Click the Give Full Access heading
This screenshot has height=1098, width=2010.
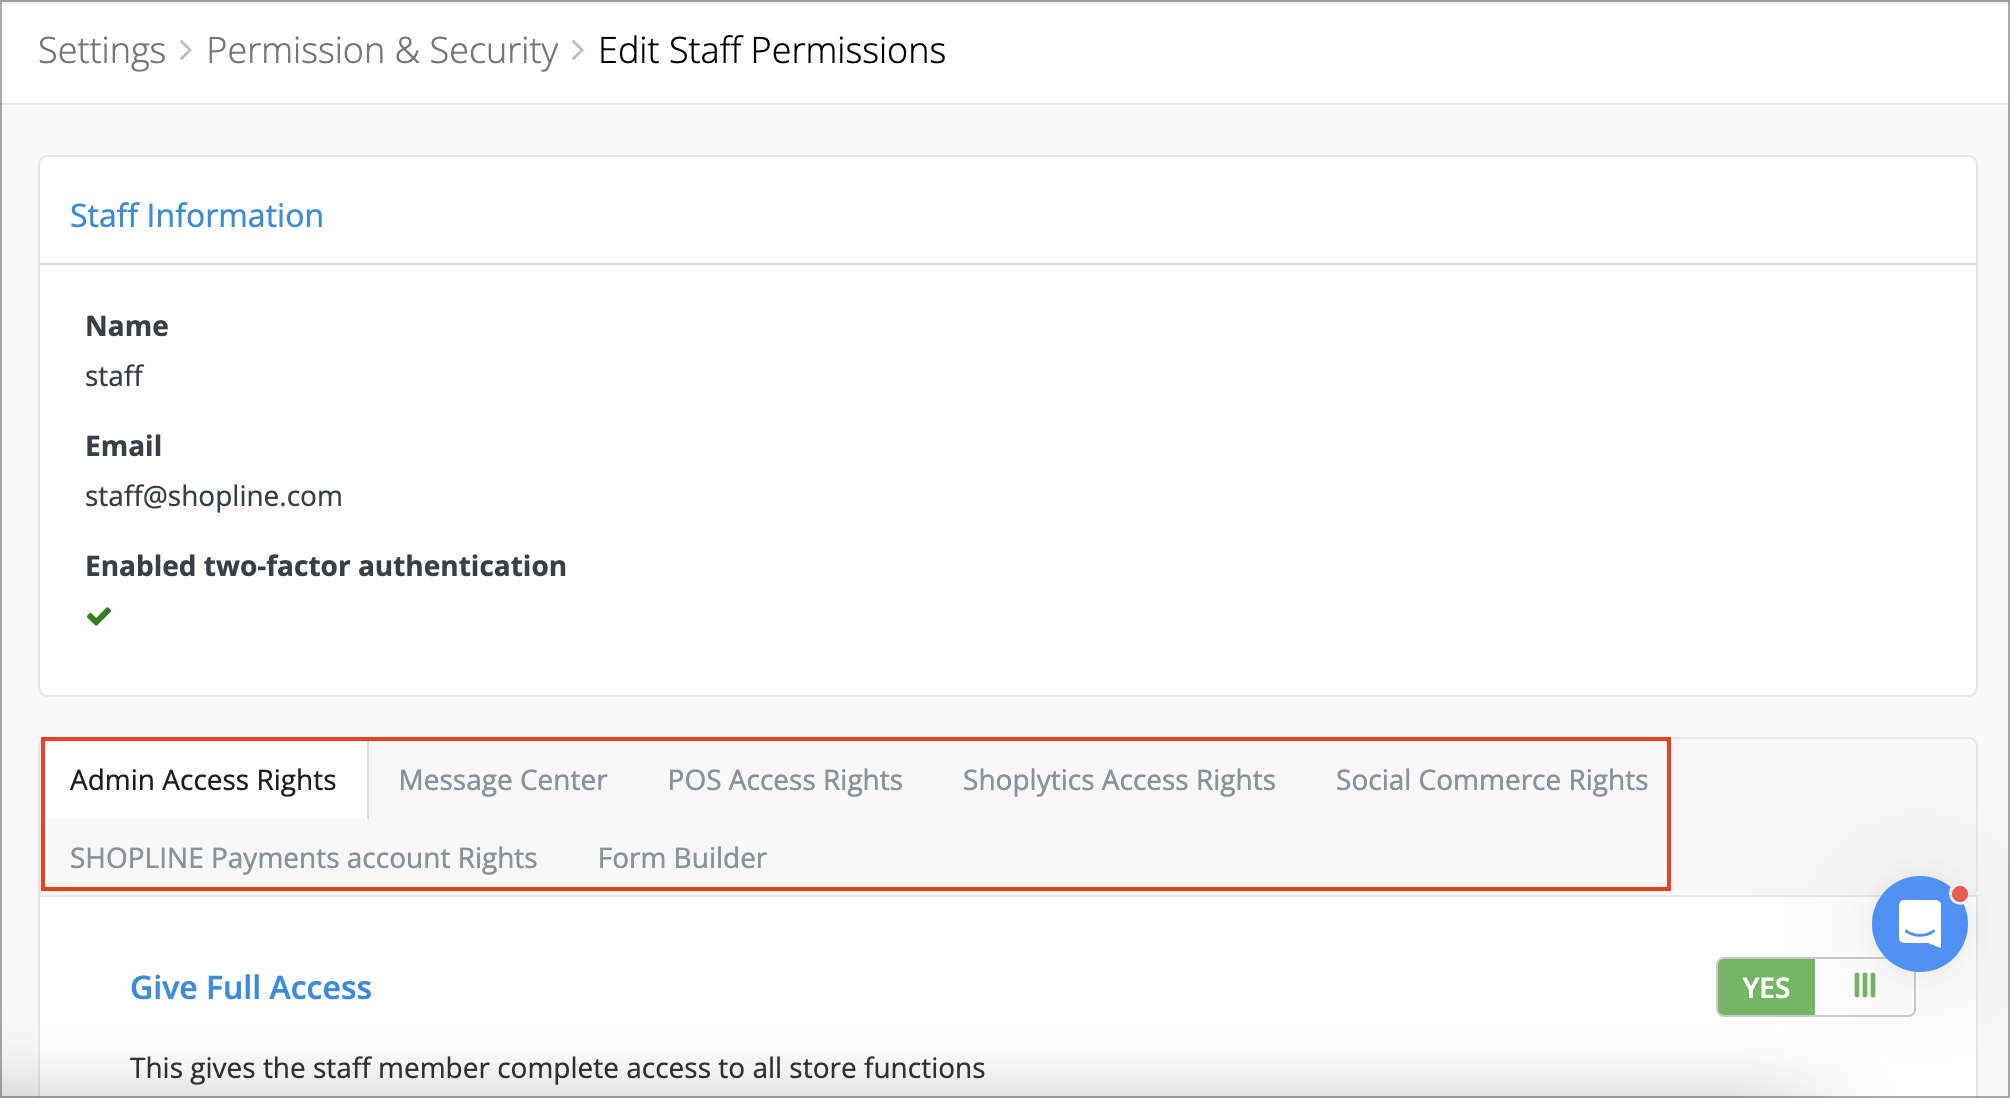click(251, 987)
